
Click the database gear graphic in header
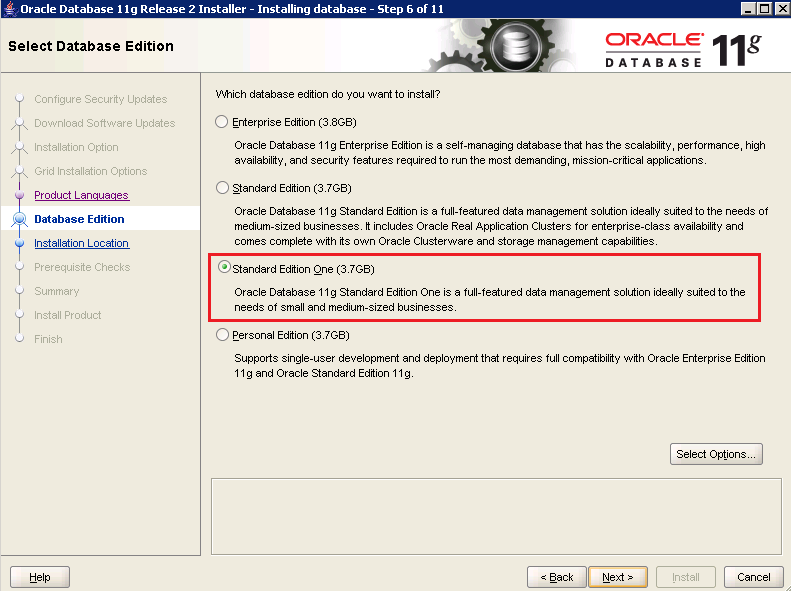point(515,47)
